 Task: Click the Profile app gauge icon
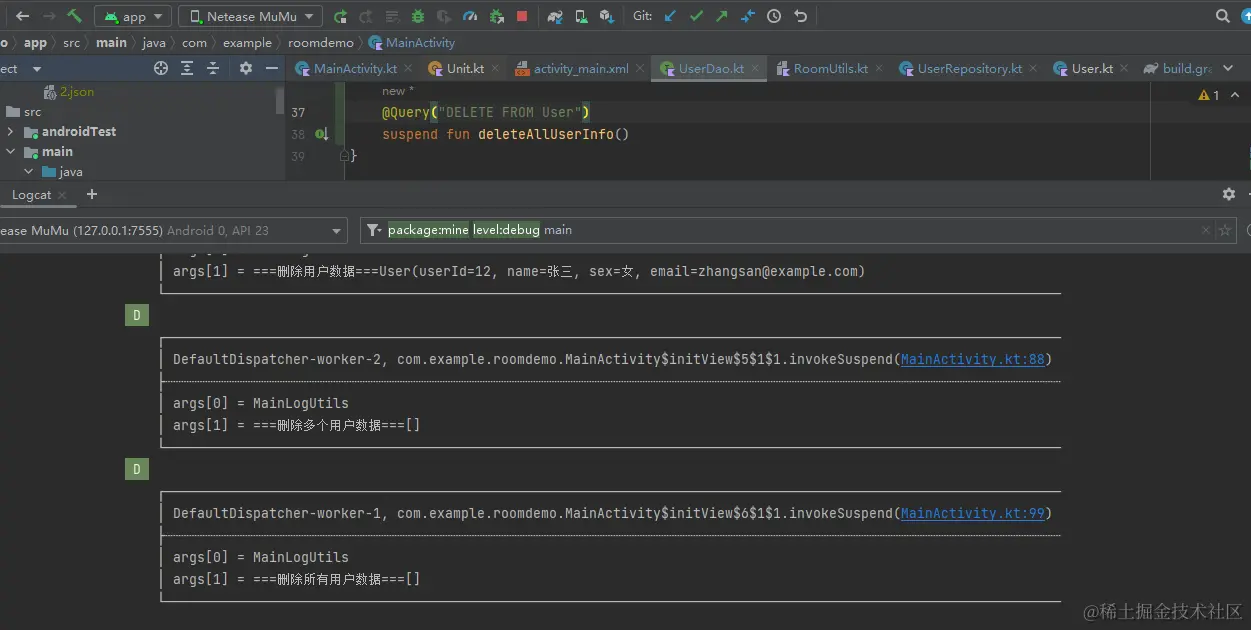[470, 16]
